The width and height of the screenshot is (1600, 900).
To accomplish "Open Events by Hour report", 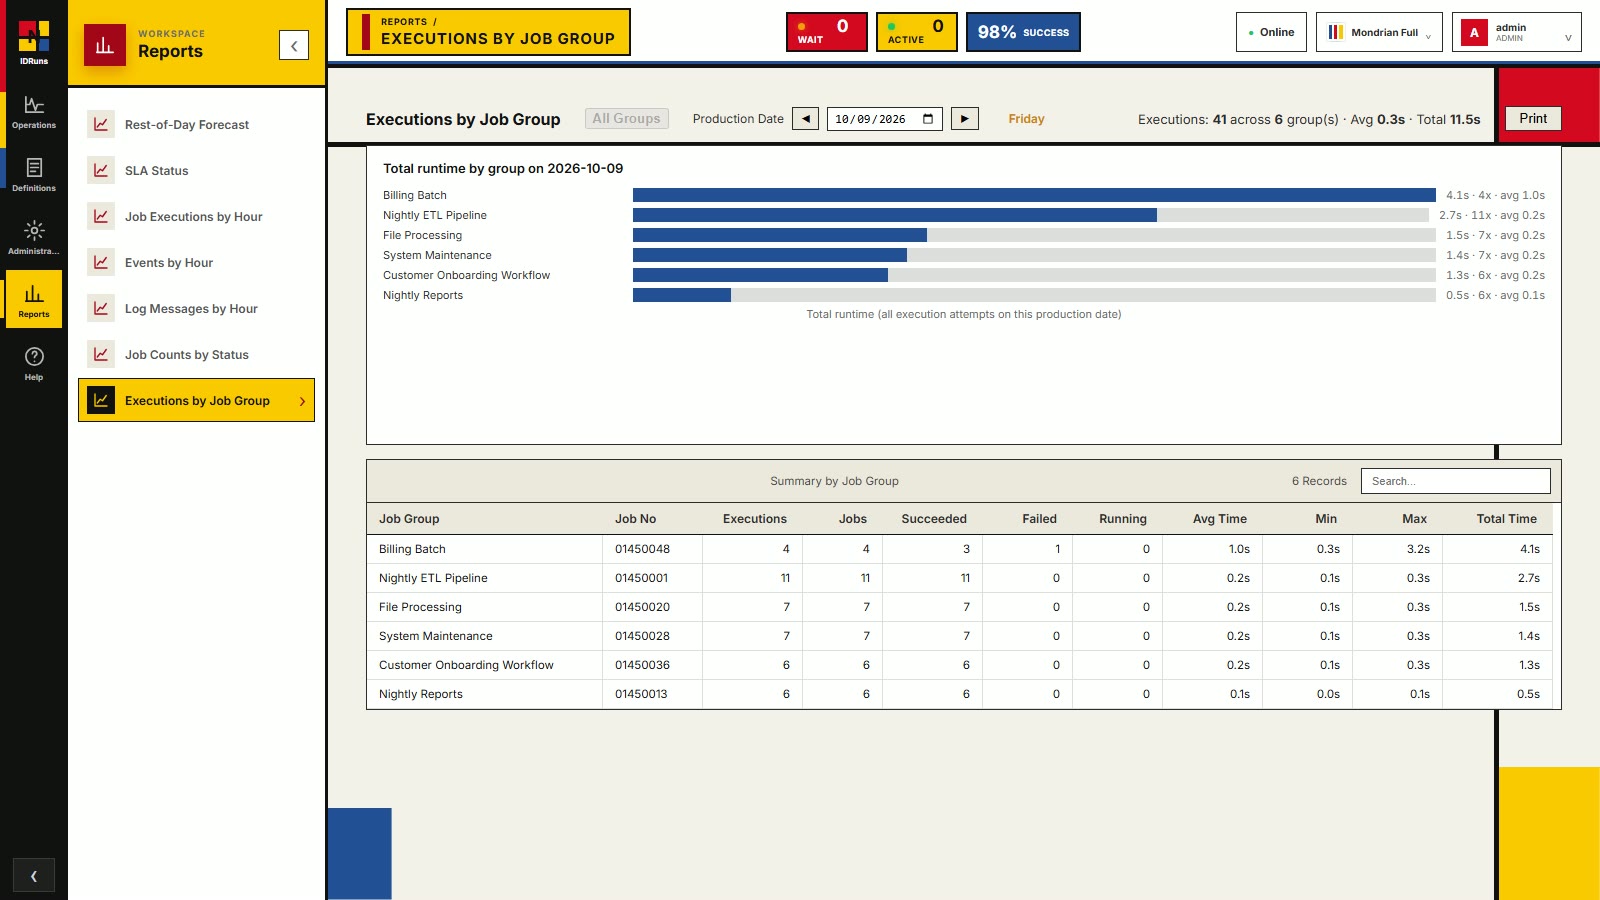I will tap(196, 262).
